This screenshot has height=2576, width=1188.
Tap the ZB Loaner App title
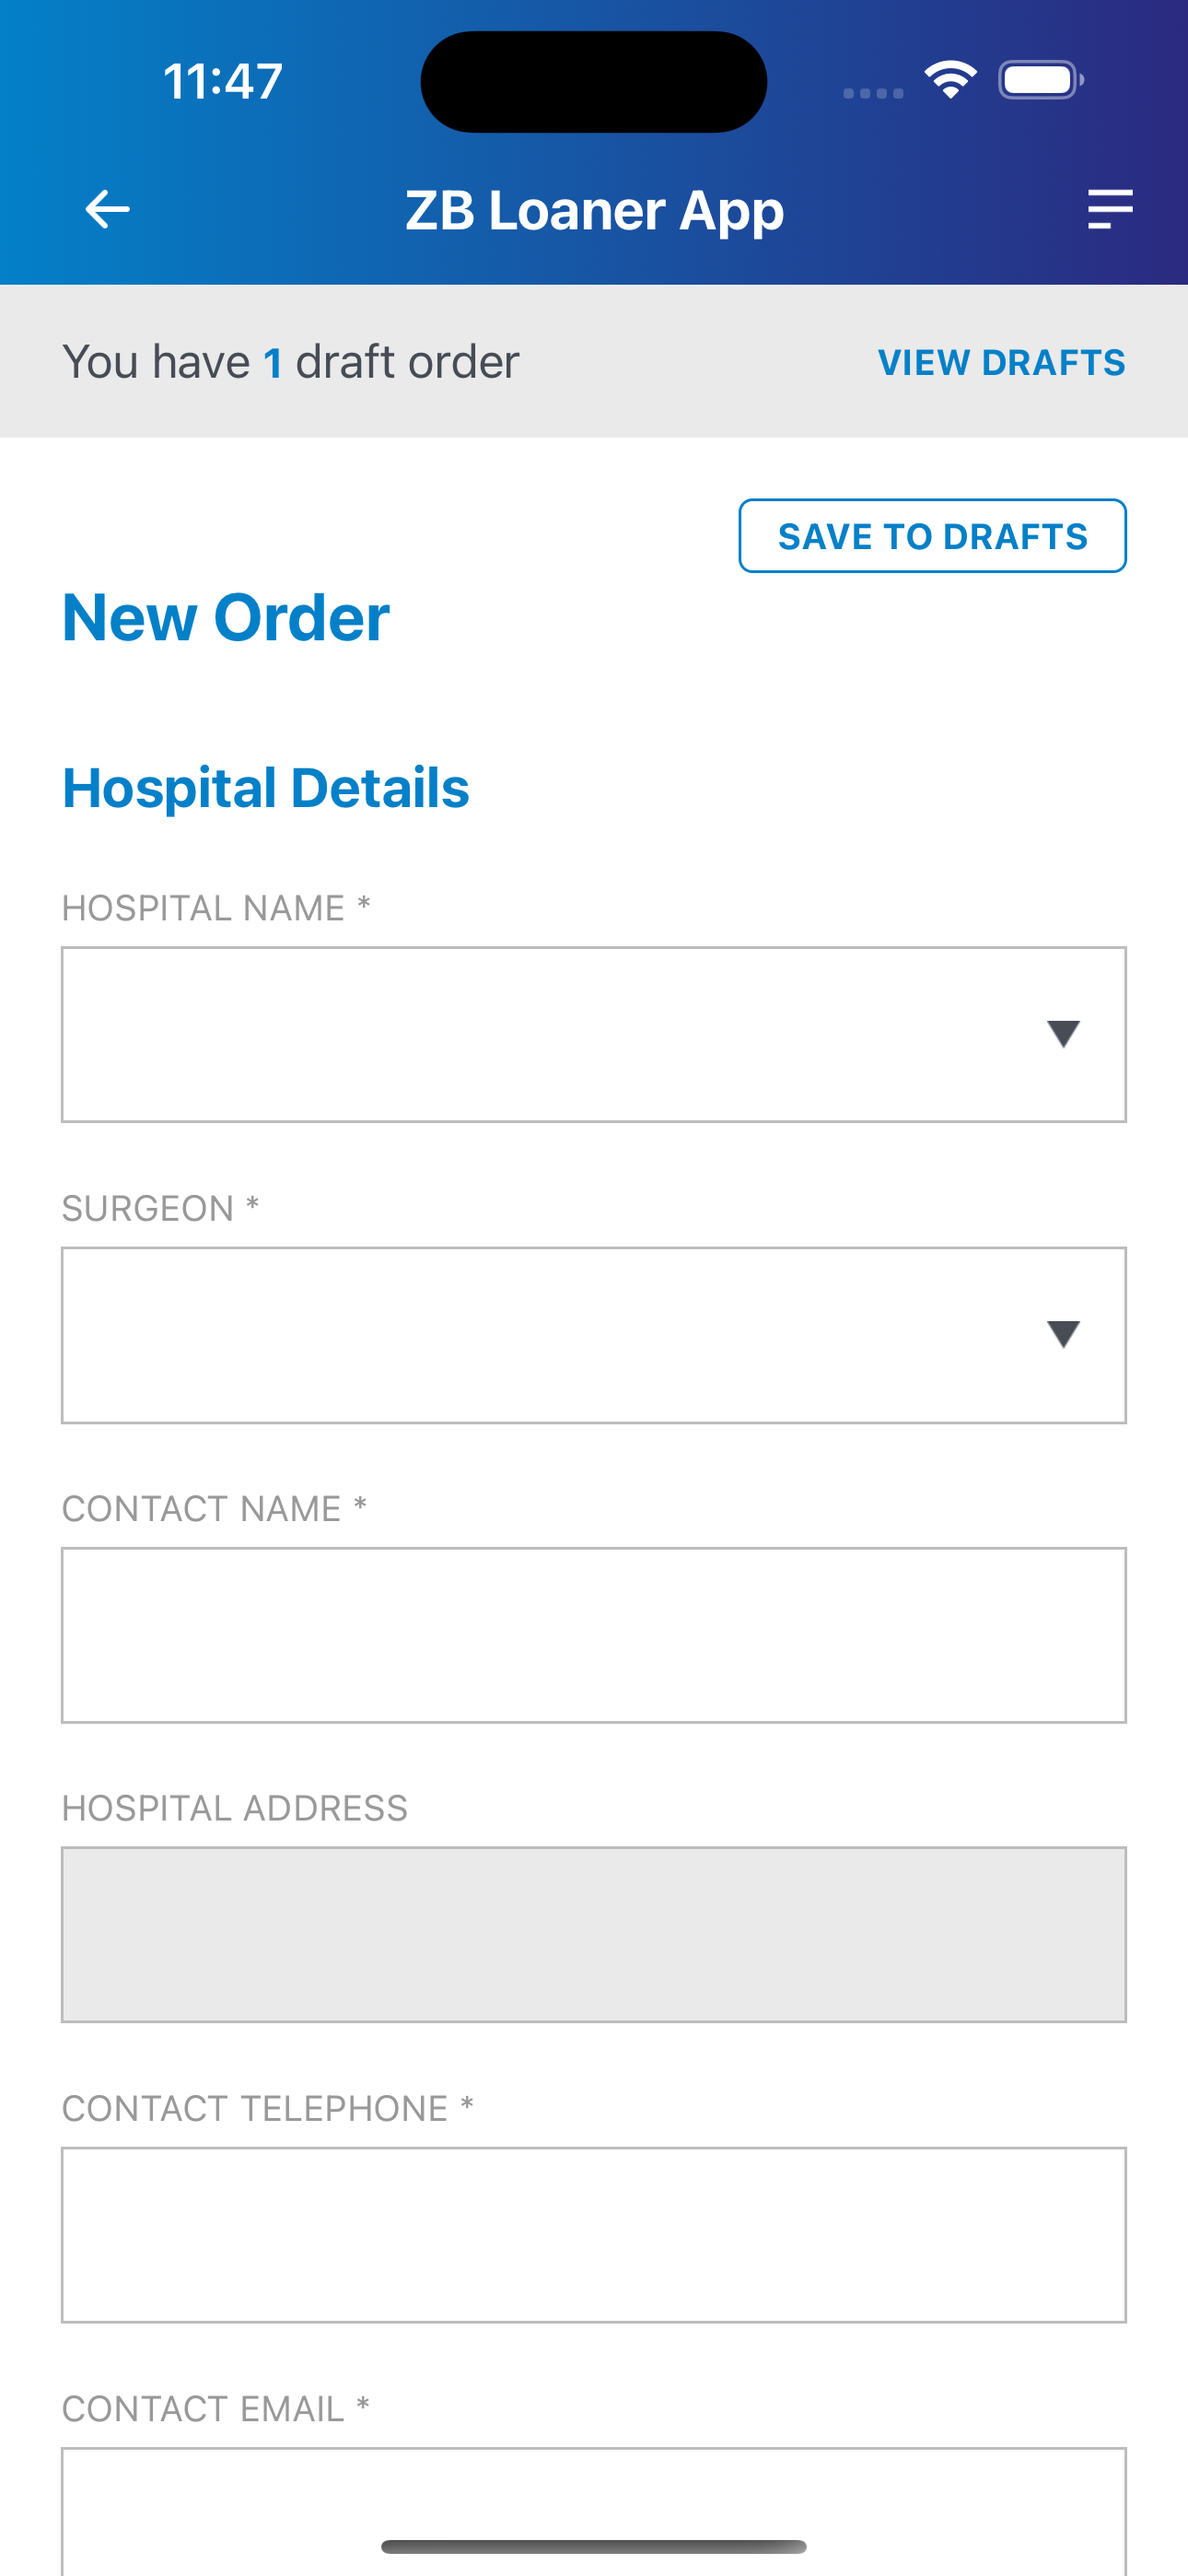(x=594, y=211)
